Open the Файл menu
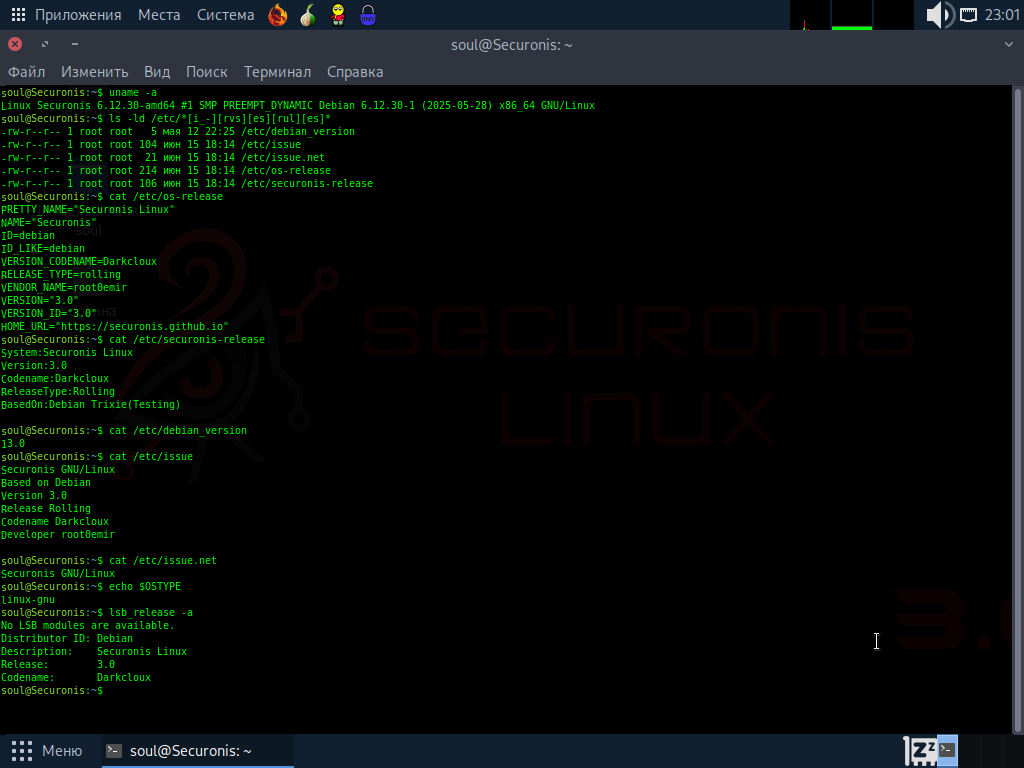Screen dimensions: 1024x768 click(x=27, y=72)
